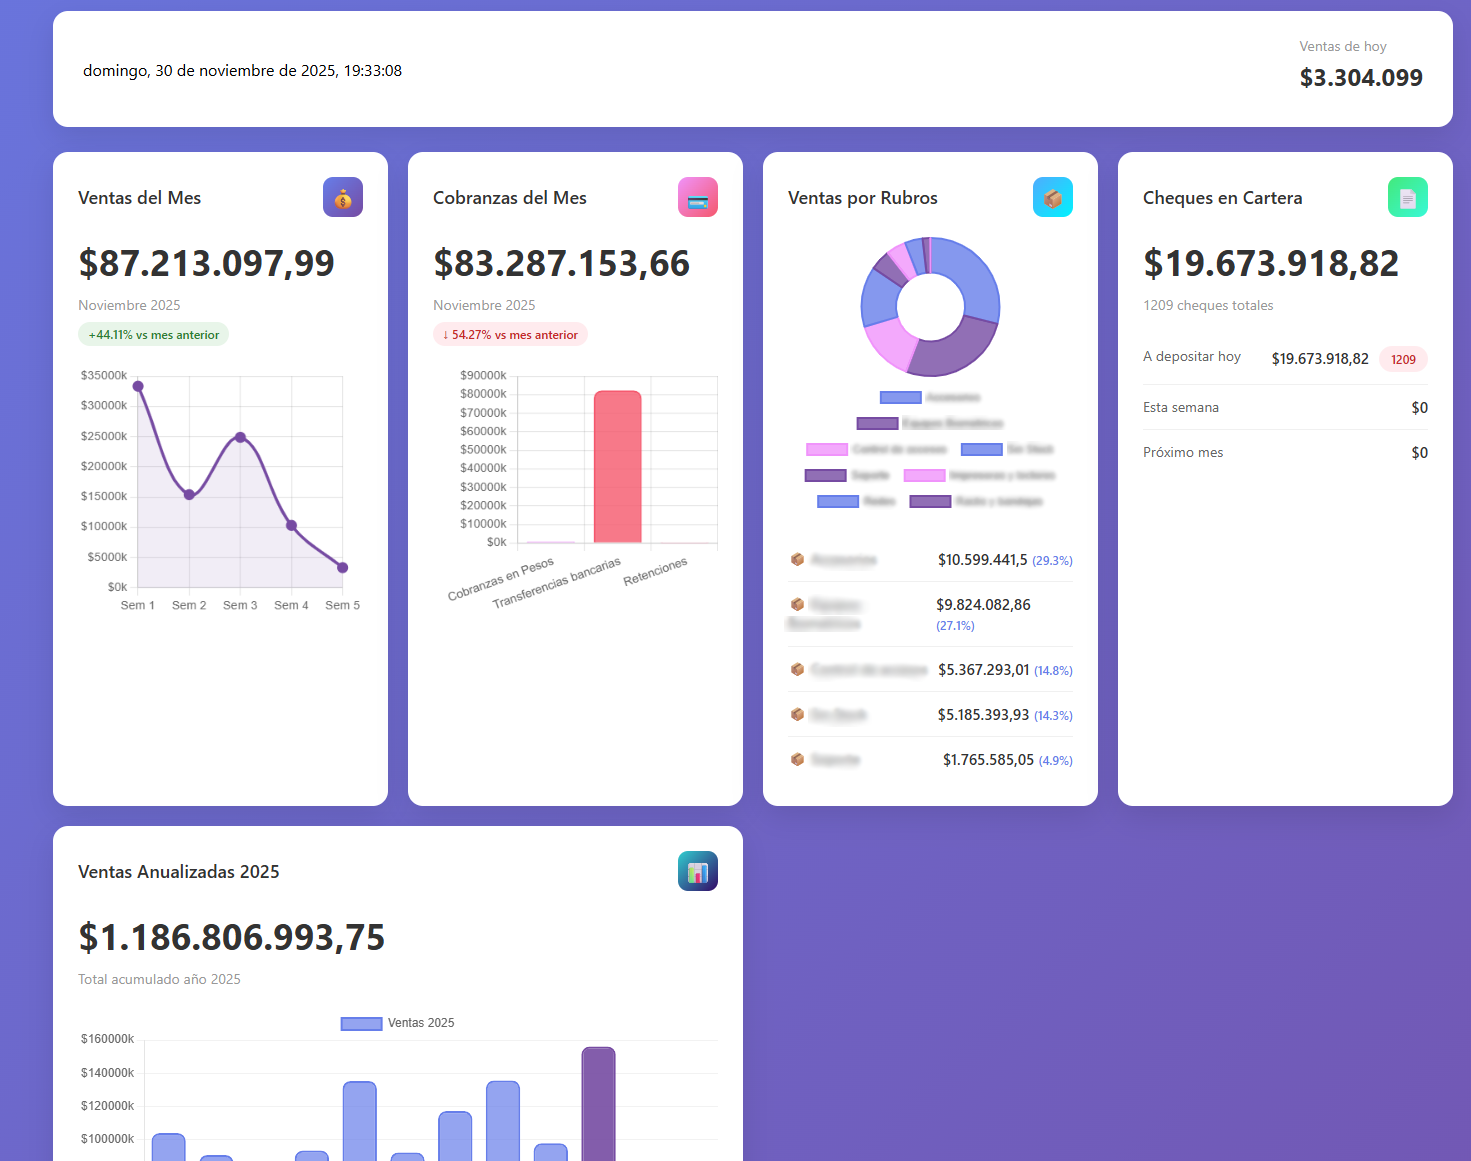This screenshot has height=1161, width=1471.
Task: Click the Sem 3 data point on the sales line
Action: [x=240, y=437]
